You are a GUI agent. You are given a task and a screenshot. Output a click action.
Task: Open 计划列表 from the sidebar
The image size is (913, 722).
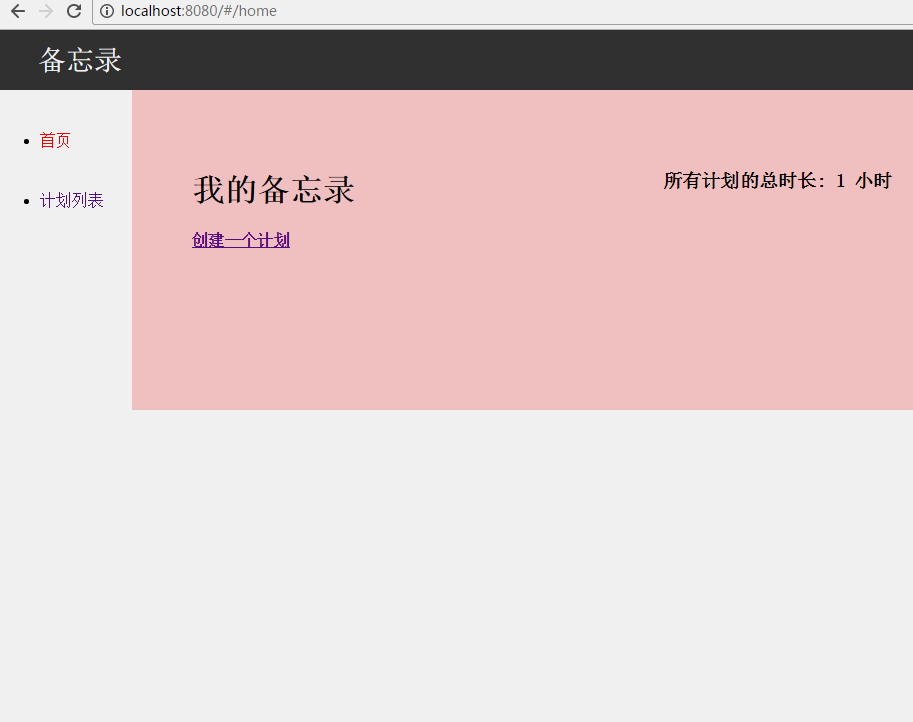coord(71,201)
